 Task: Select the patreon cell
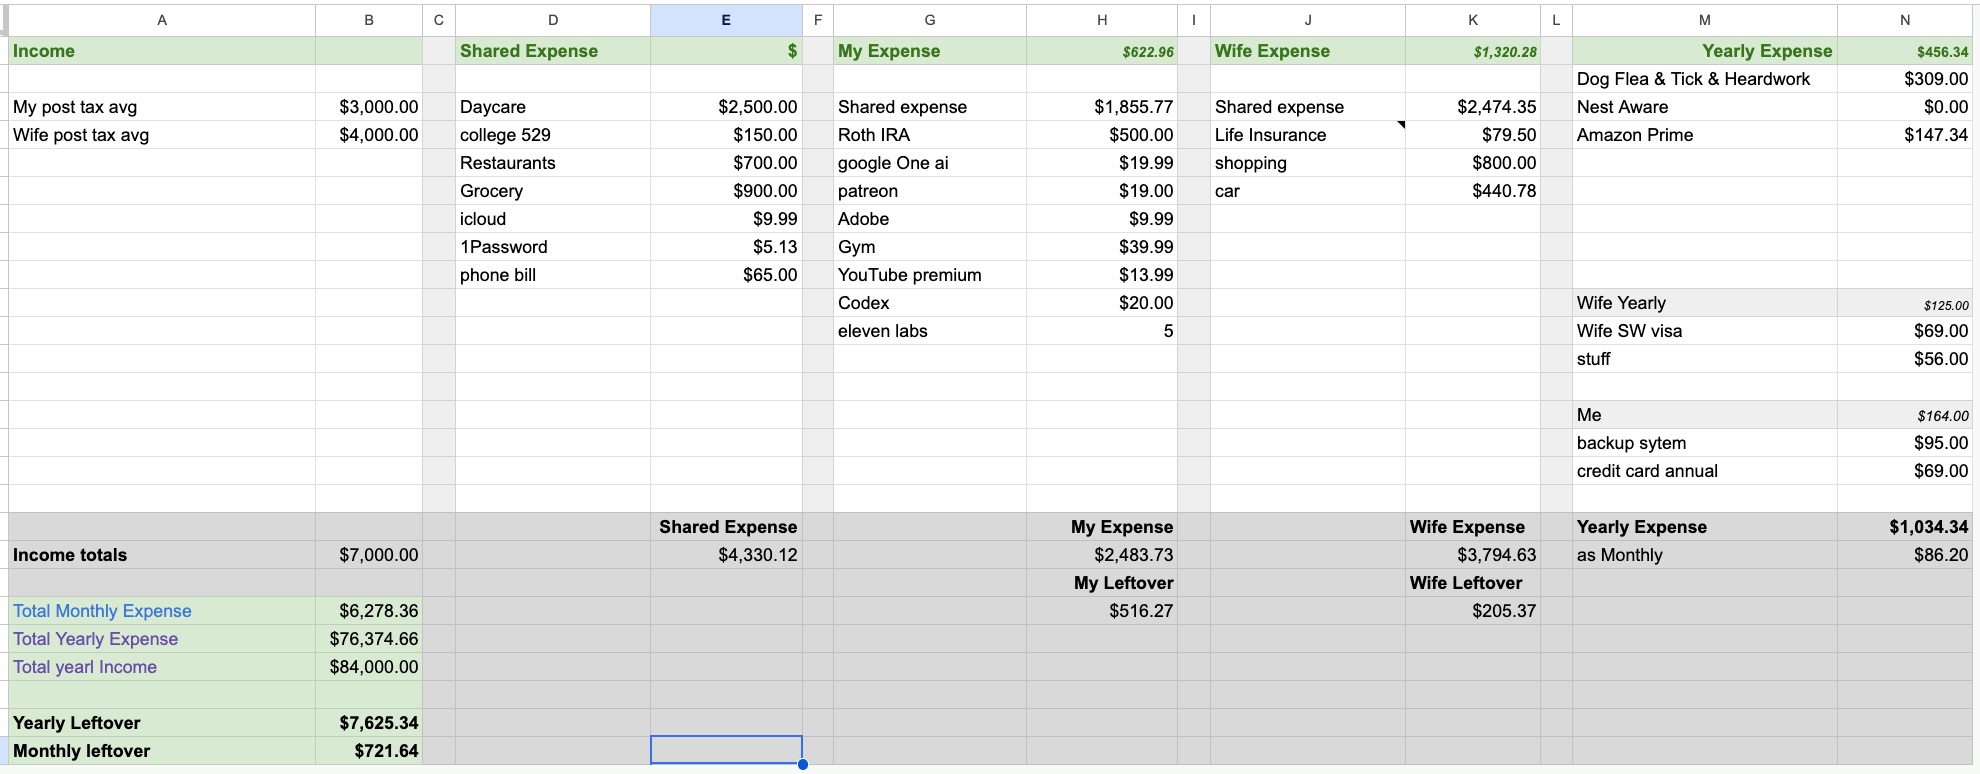[x=930, y=191]
